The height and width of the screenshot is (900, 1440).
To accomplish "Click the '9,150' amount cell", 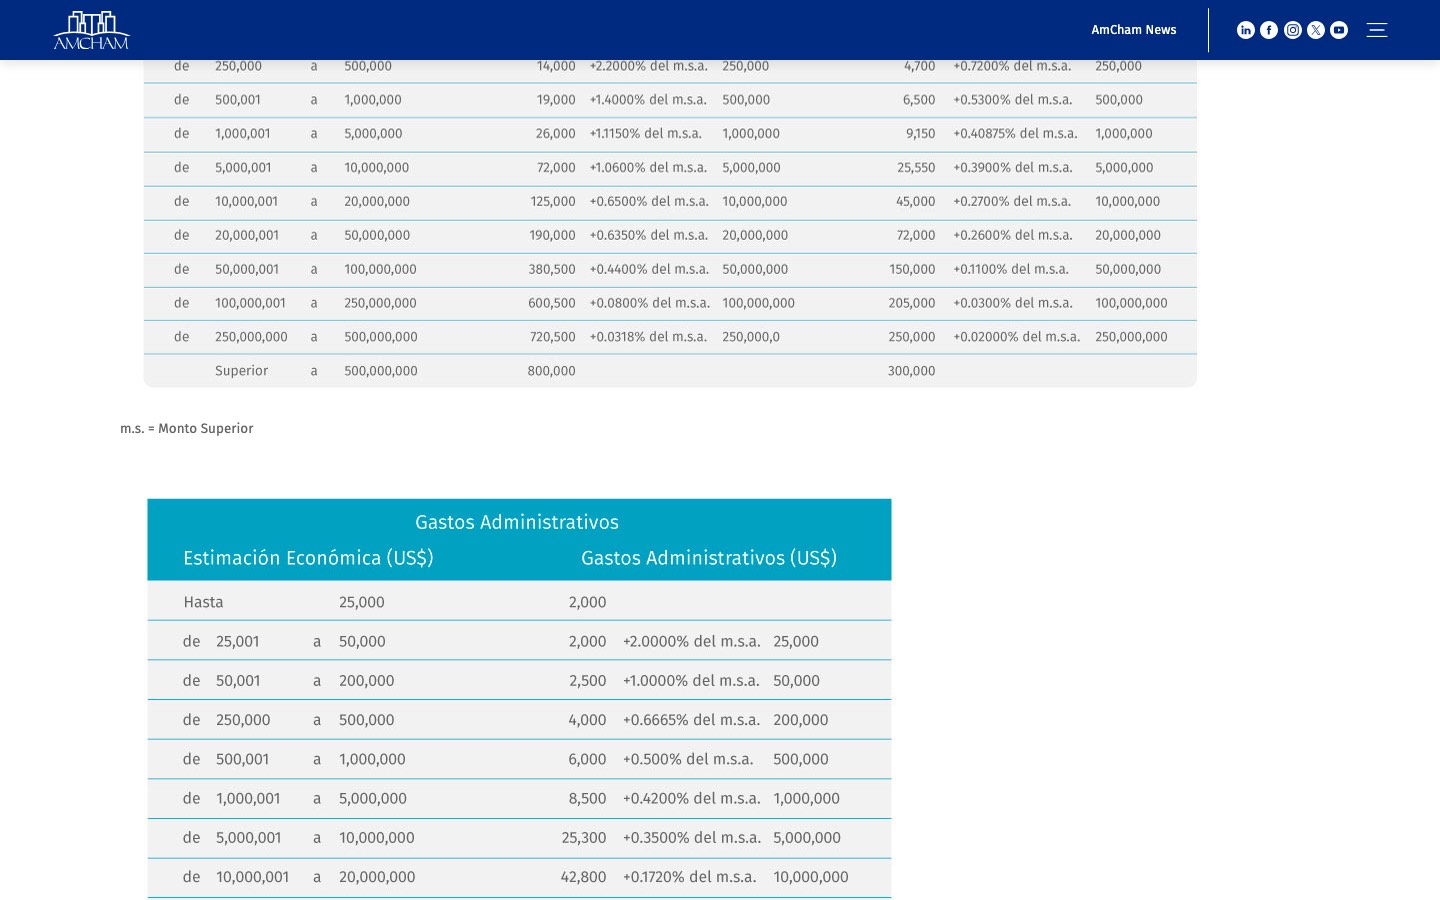I will coord(920,133).
